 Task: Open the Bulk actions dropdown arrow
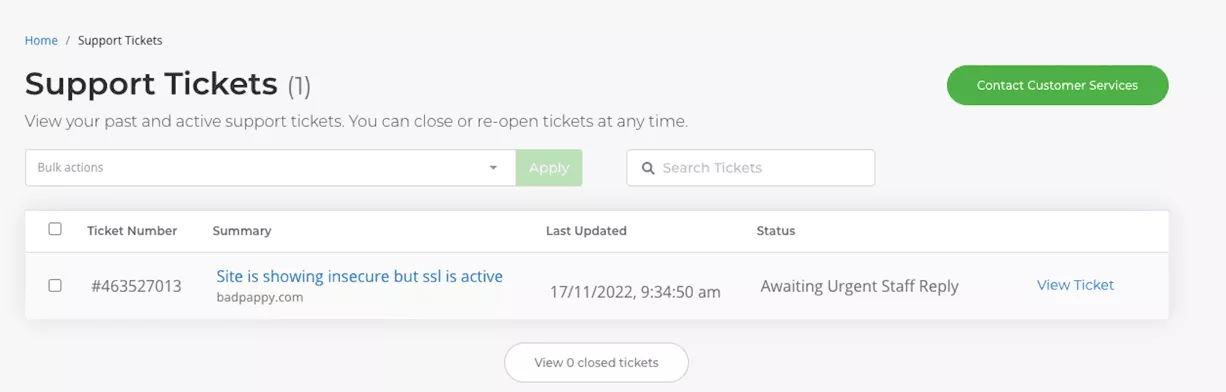pos(493,168)
